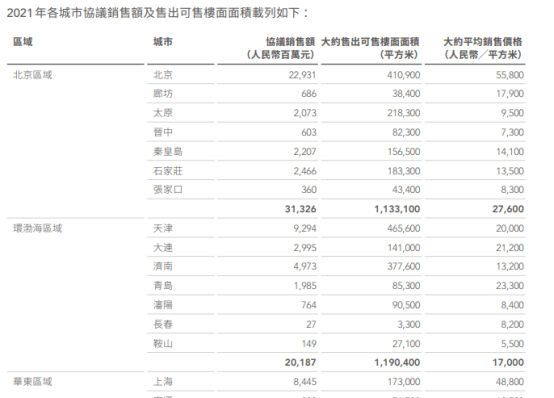Select Shenyang sales value 764
Image resolution: width=554 pixels, height=398 pixels.
point(309,305)
